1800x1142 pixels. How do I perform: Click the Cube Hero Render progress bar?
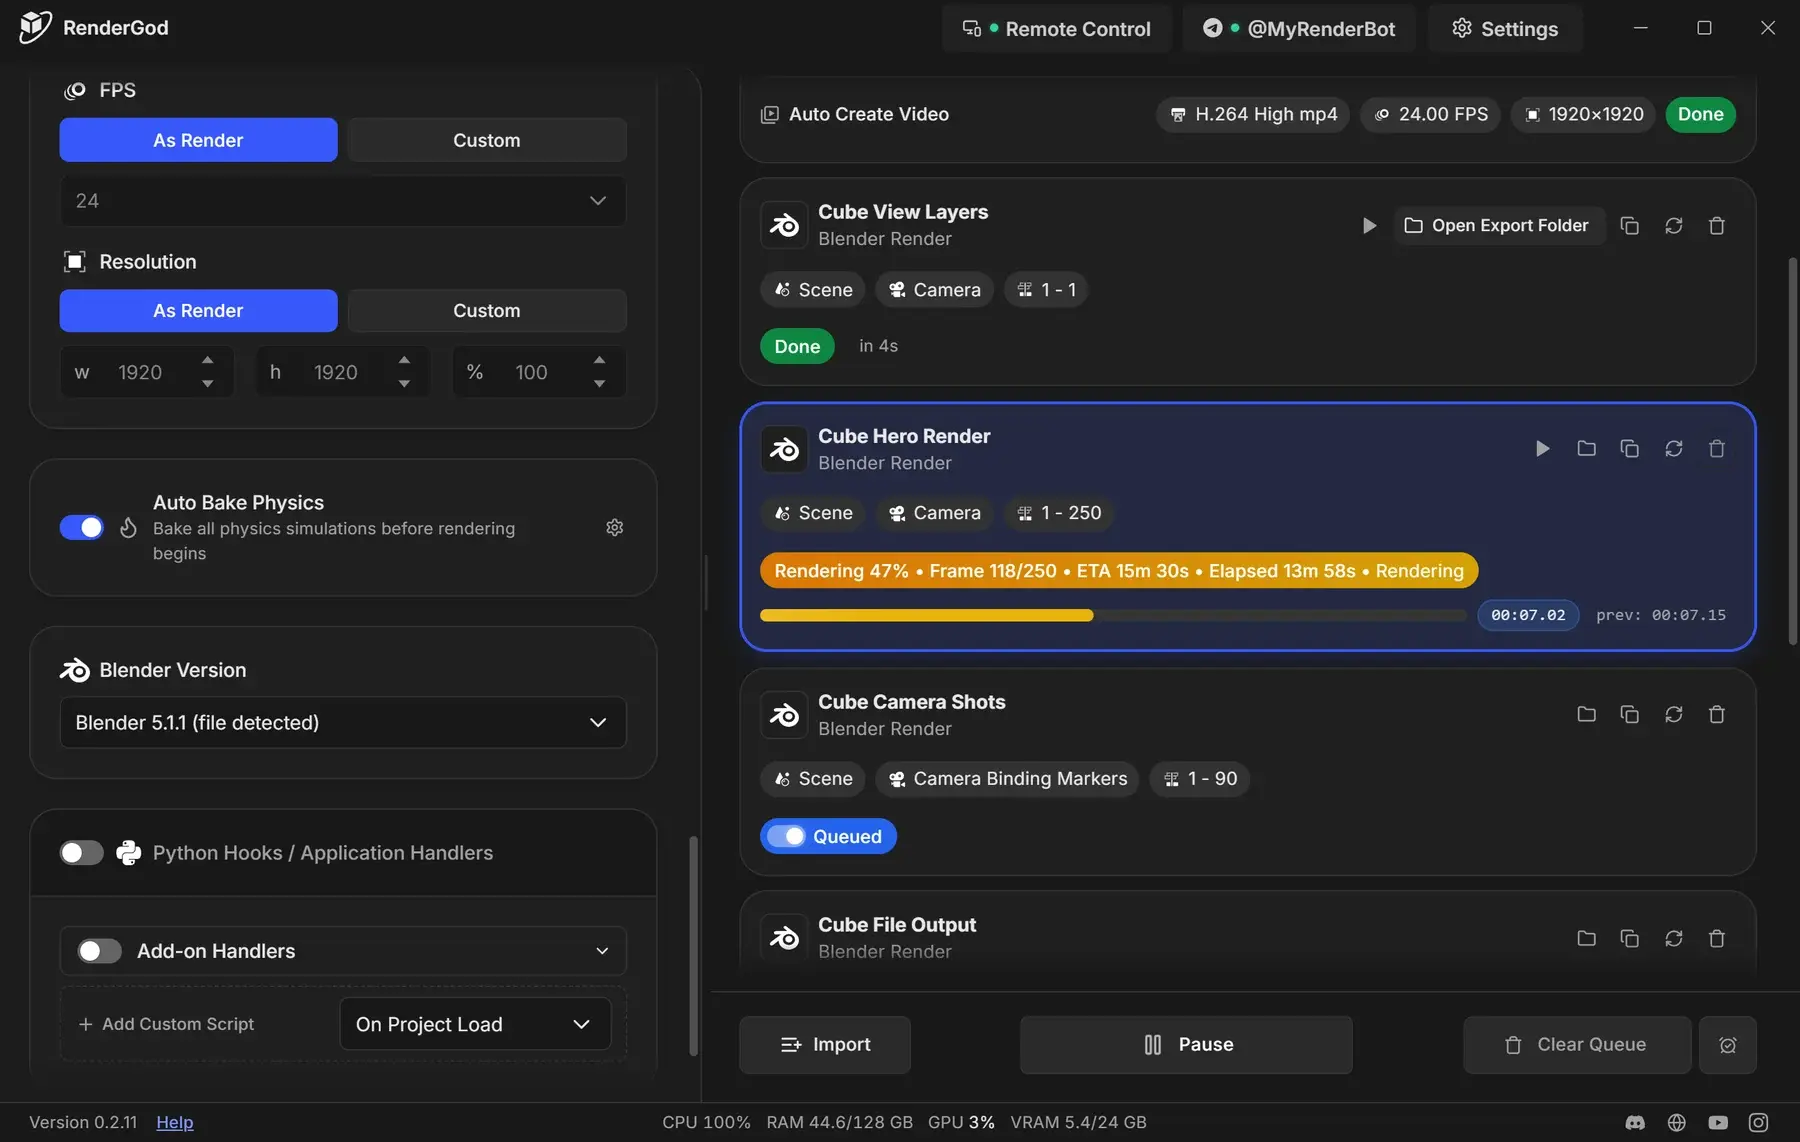pyautogui.click(x=1113, y=615)
